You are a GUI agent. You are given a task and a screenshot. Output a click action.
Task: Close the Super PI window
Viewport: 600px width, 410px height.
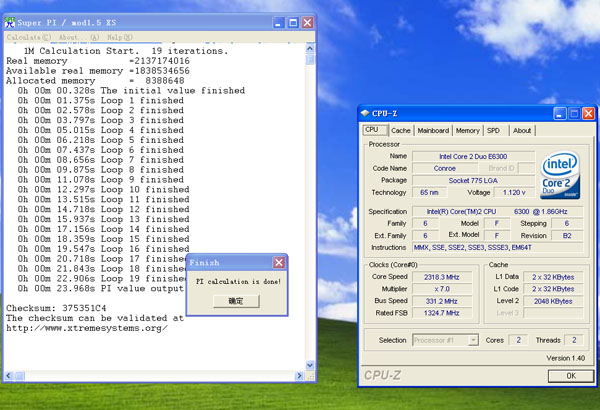[308, 23]
